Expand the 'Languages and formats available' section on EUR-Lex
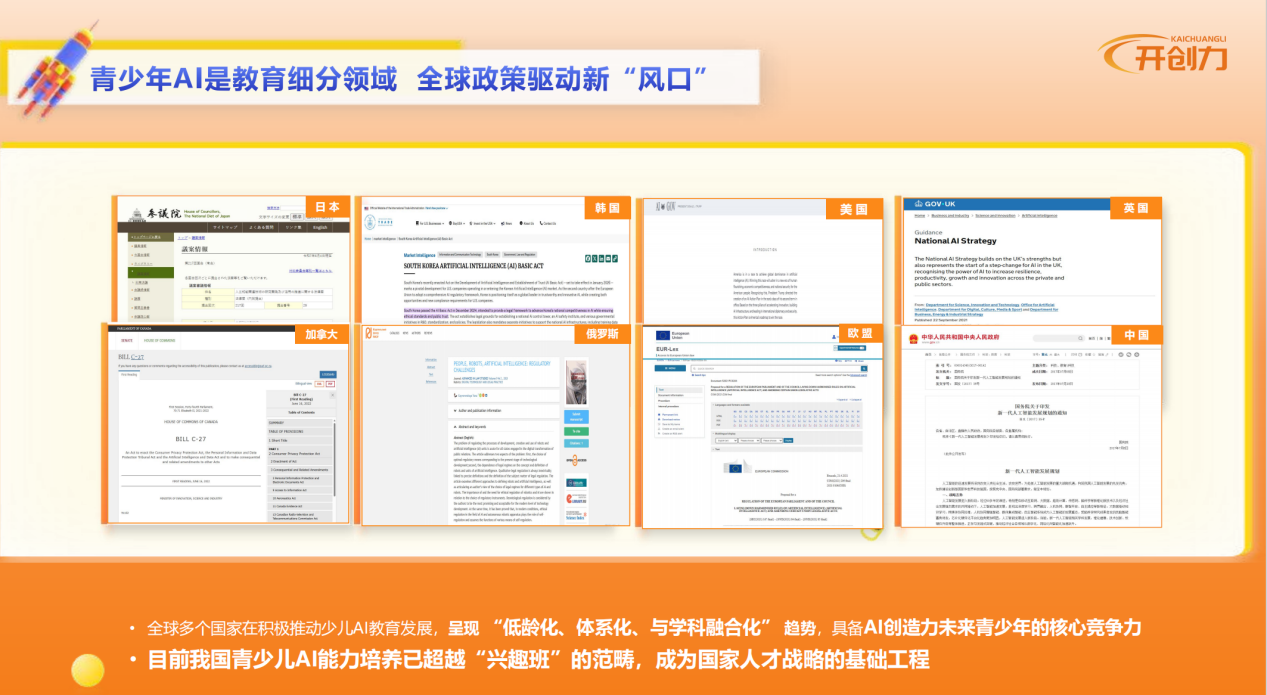 pyautogui.click(x=733, y=405)
